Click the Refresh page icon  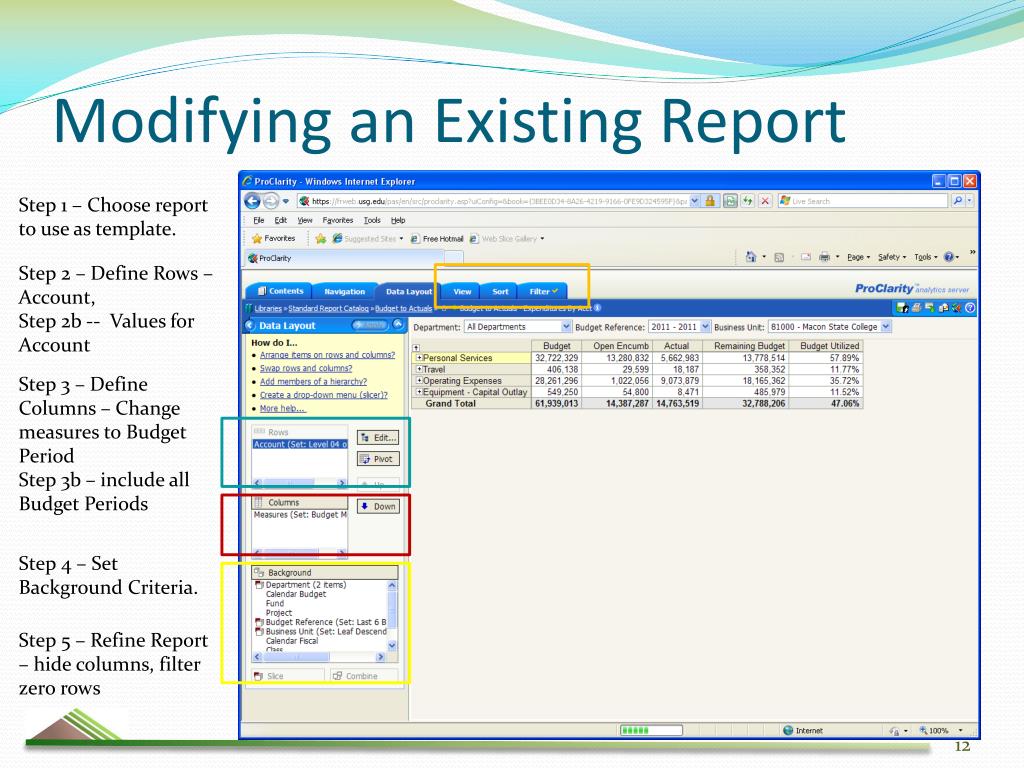tap(747, 201)
